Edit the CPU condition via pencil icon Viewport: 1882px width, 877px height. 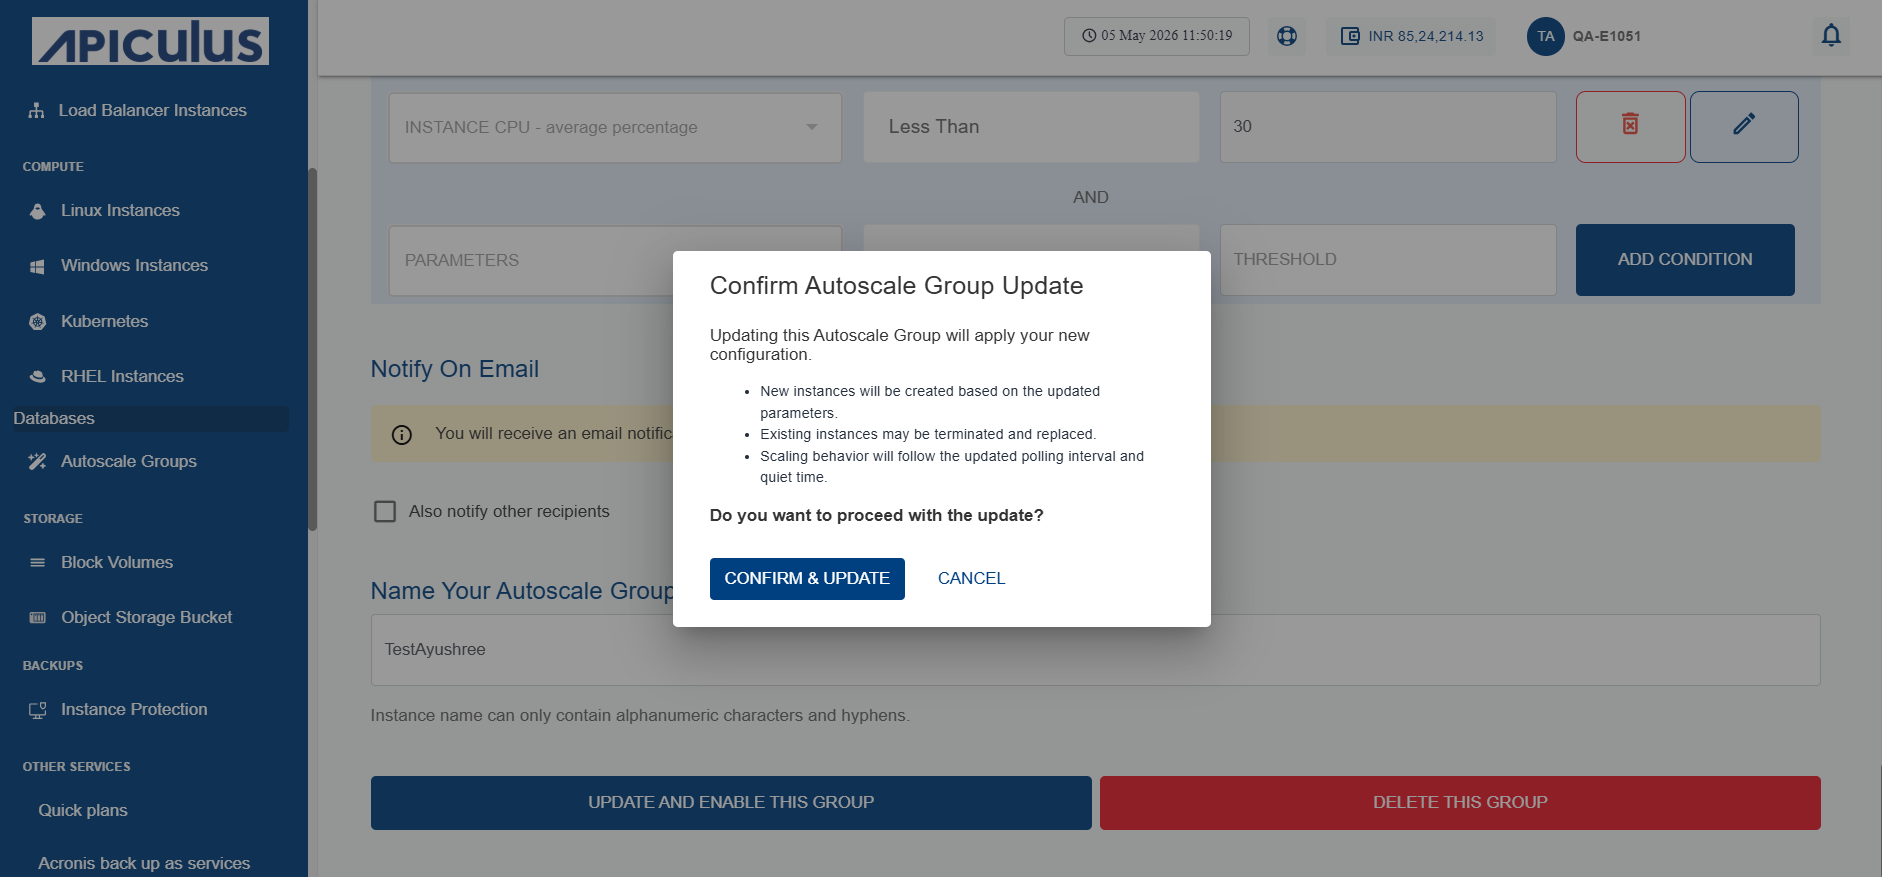click(x=1743, y=126)
